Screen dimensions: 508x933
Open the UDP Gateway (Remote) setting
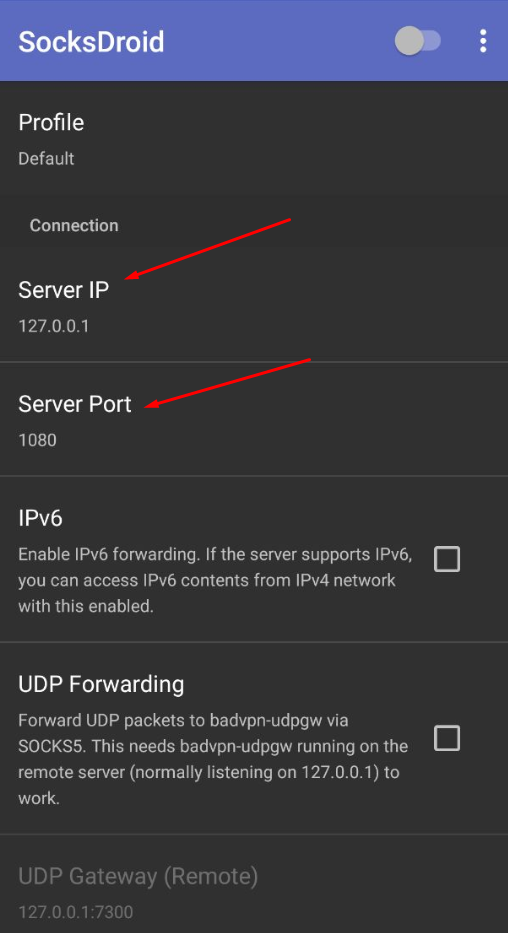coord(254,884)
